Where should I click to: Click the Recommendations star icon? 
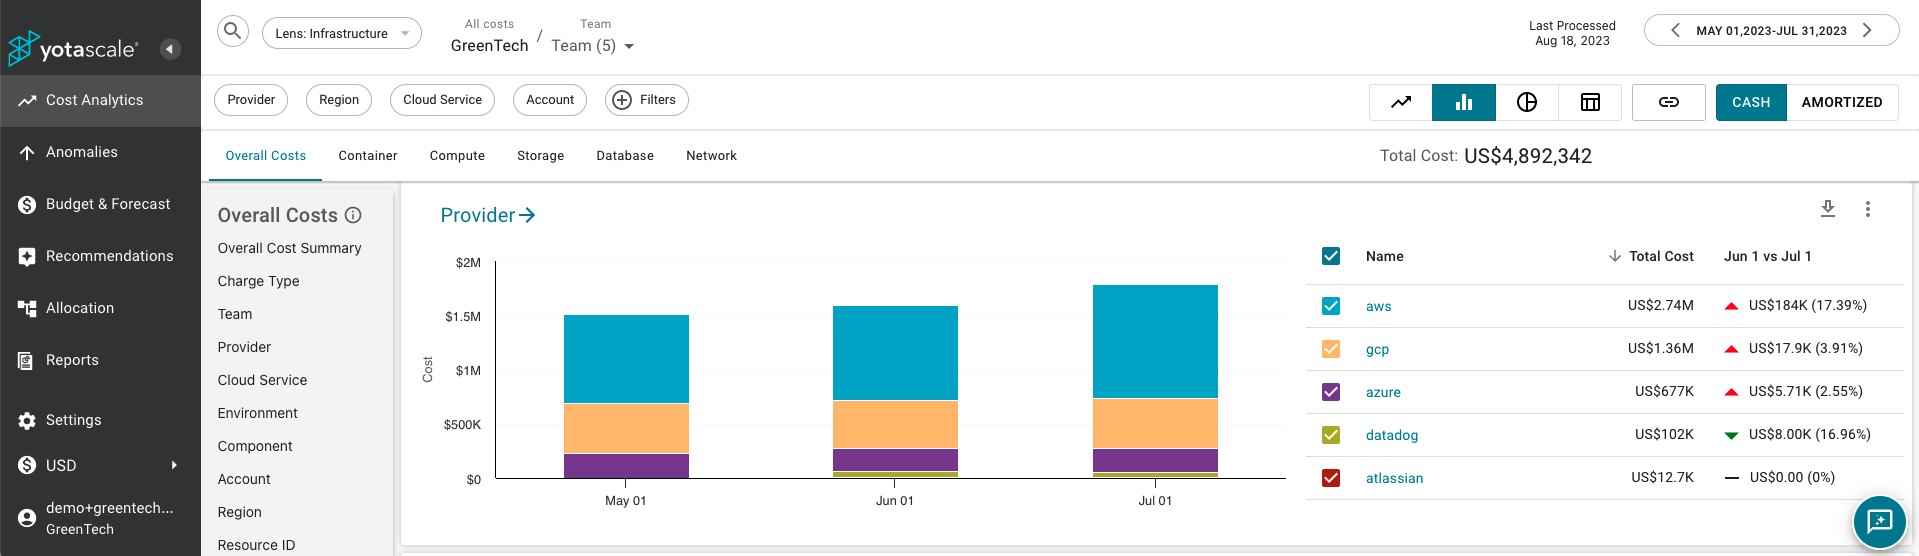[27, 256]
